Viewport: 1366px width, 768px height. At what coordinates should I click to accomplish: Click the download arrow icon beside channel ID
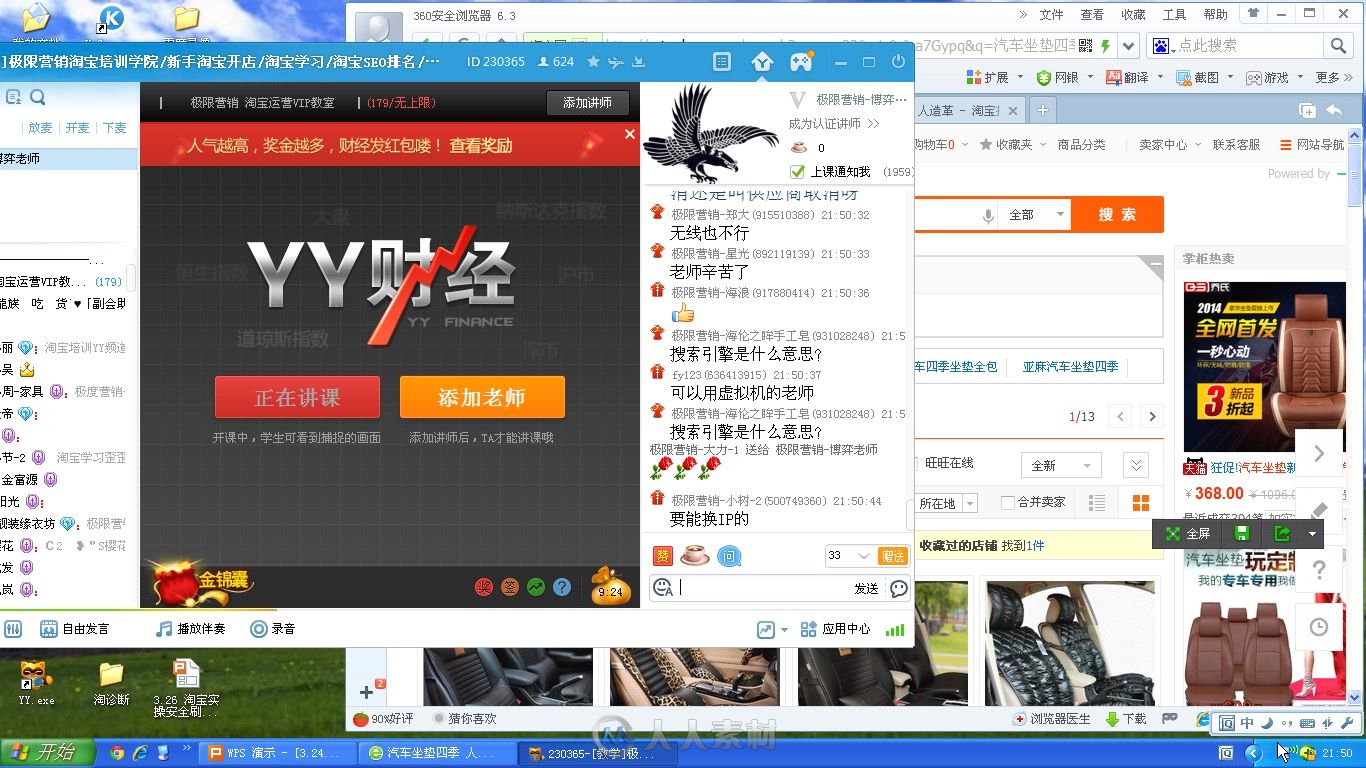click(638, 62)
